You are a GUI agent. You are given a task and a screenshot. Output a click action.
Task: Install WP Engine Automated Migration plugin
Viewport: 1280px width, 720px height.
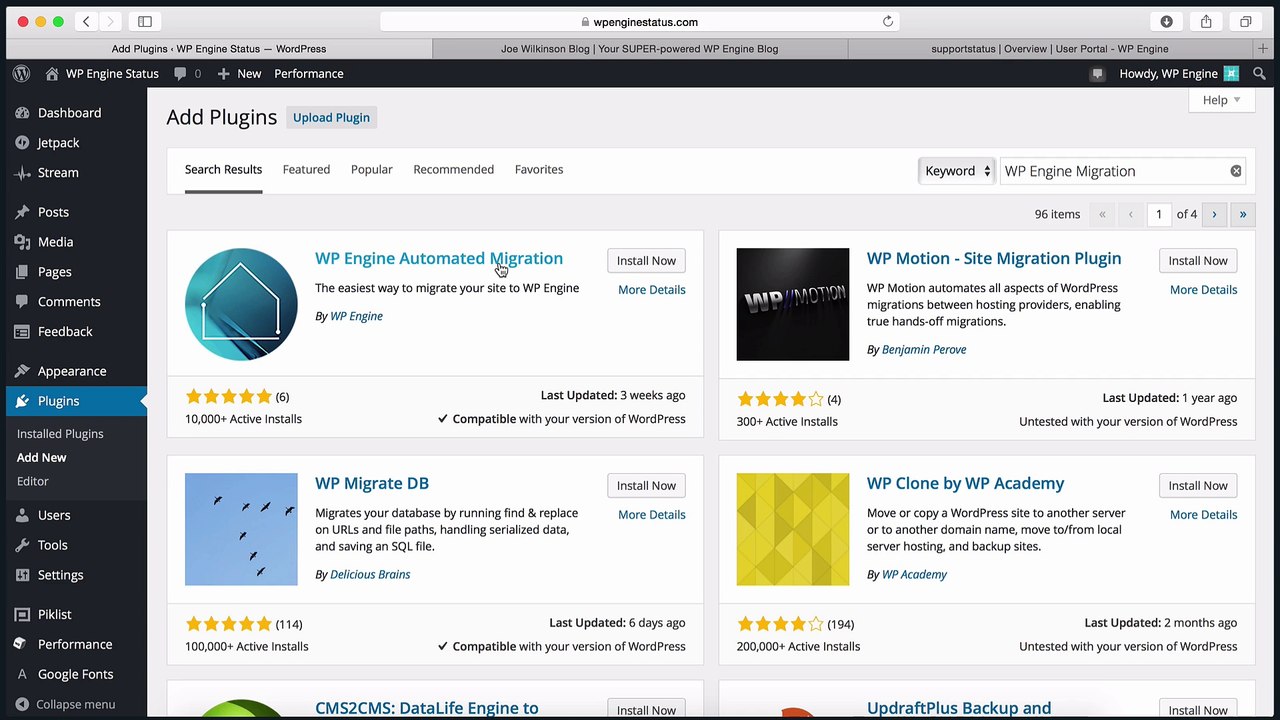click(x=646, y=260)
